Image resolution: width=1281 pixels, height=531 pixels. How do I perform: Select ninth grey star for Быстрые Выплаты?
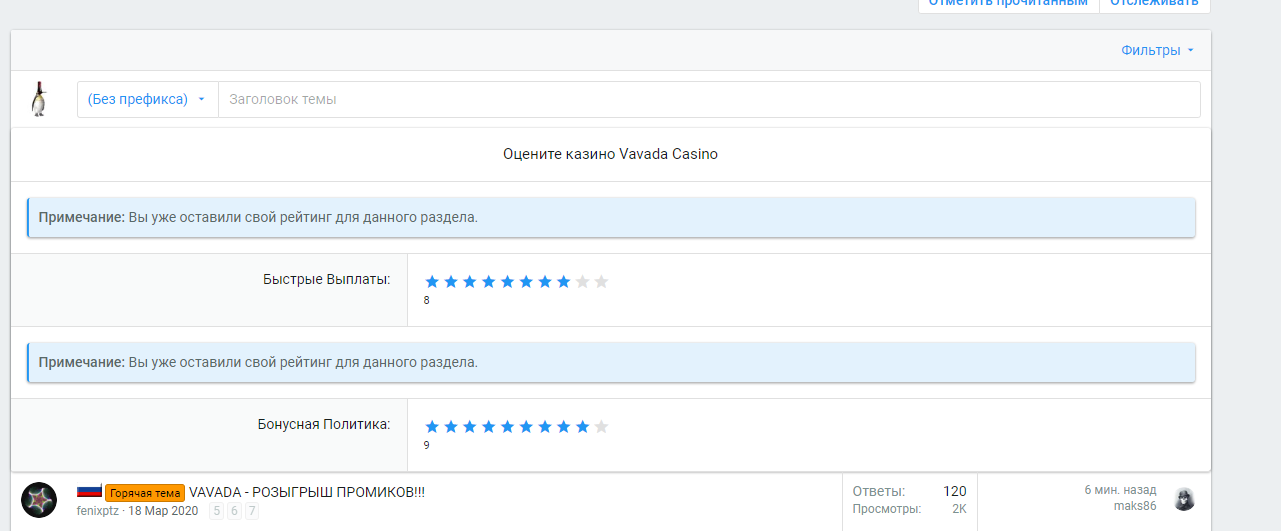582,282
